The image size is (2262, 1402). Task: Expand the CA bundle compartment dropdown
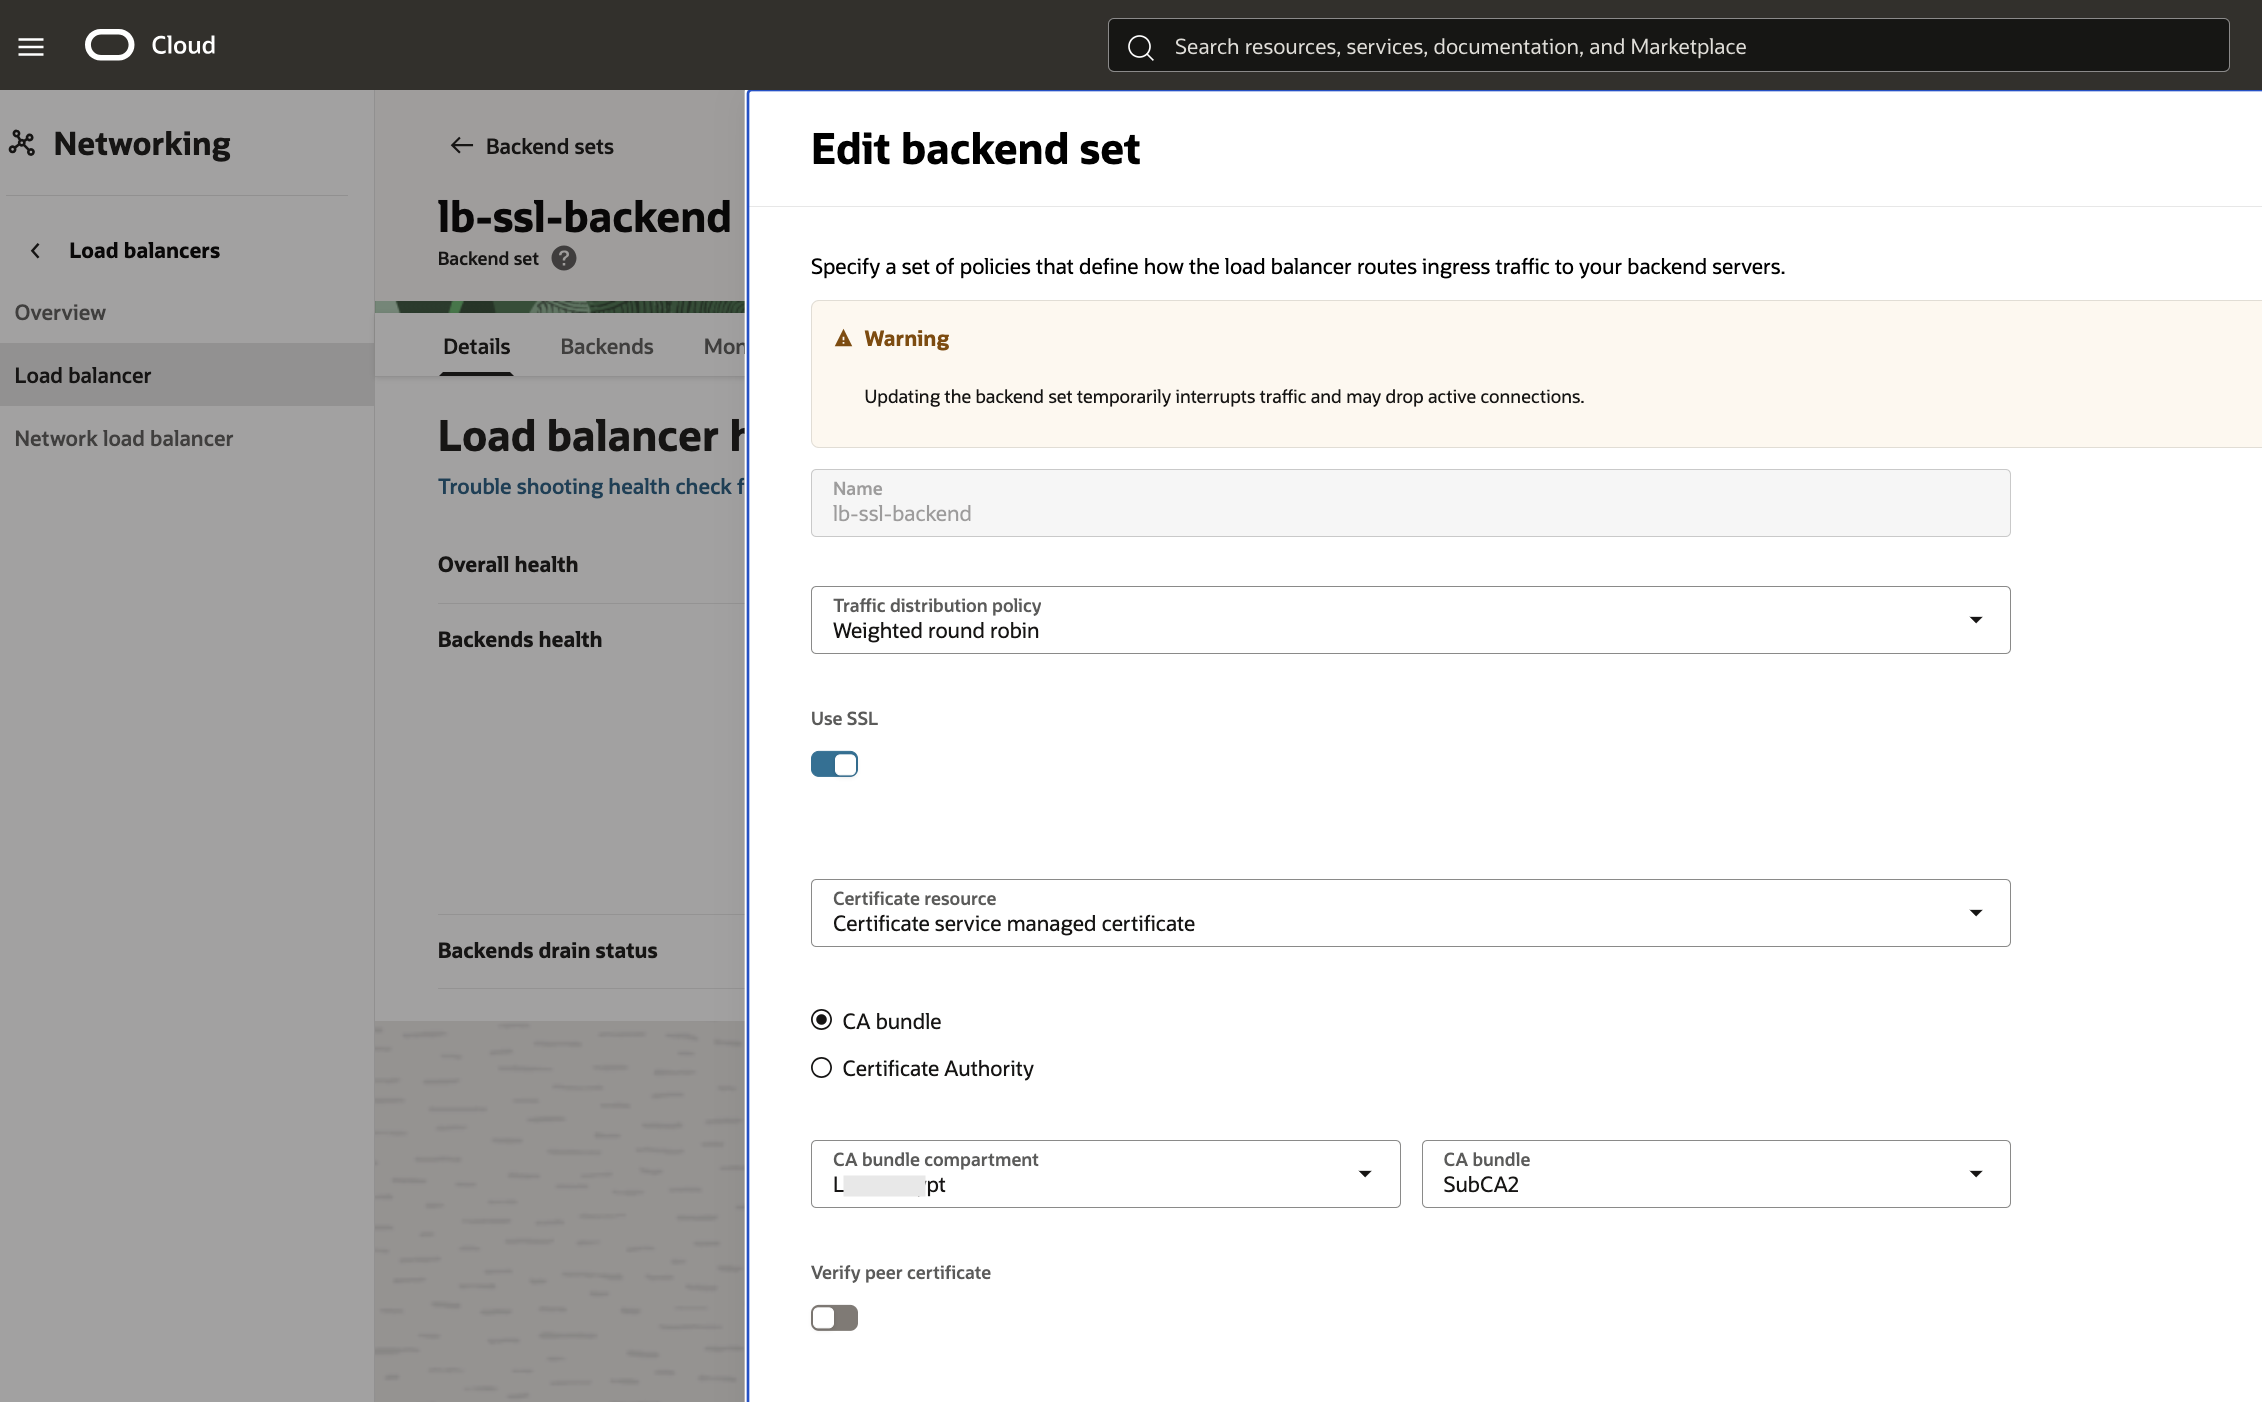pos(1364,1173)
